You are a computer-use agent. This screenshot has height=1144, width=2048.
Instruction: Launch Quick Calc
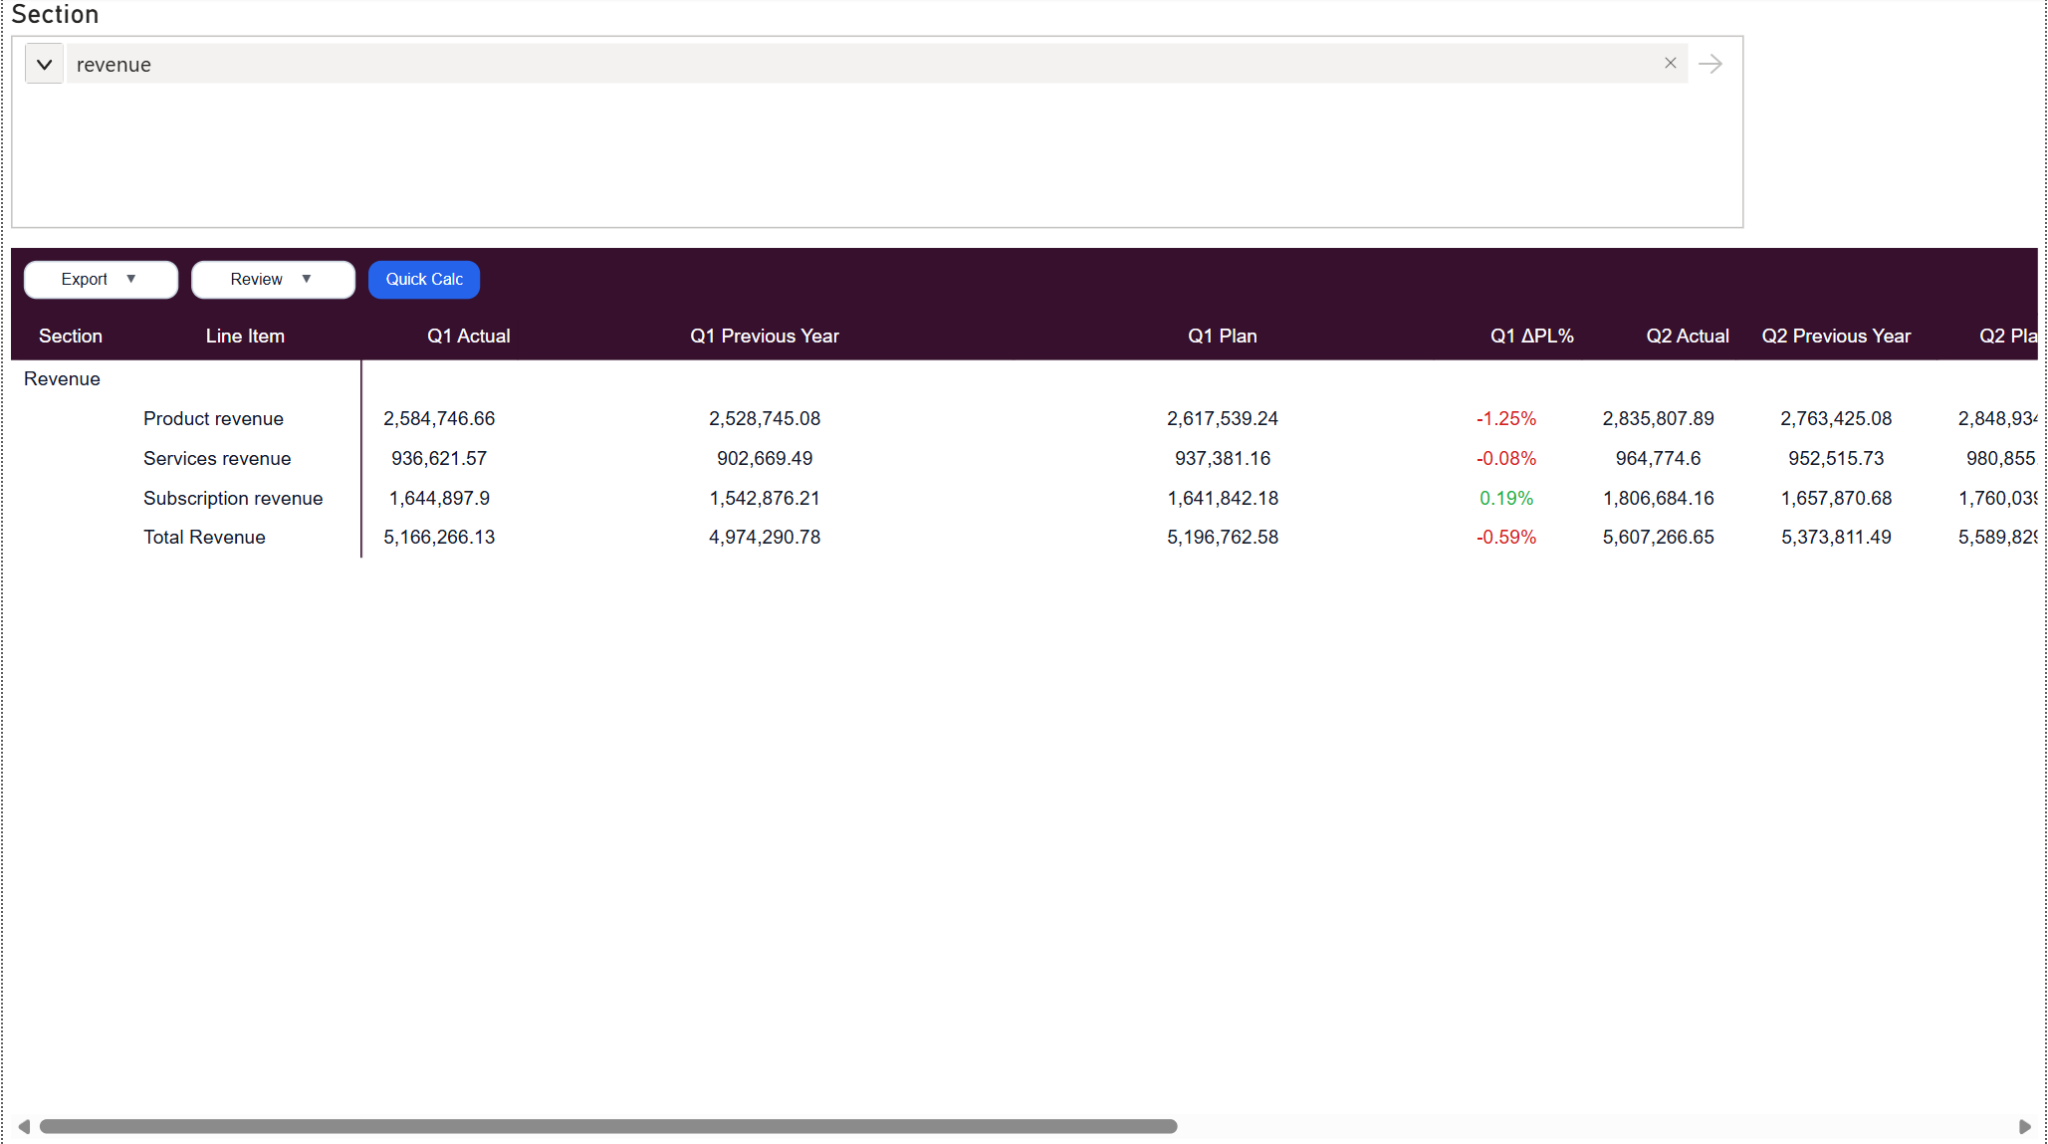pyautogui.click(x=424, y=279)
